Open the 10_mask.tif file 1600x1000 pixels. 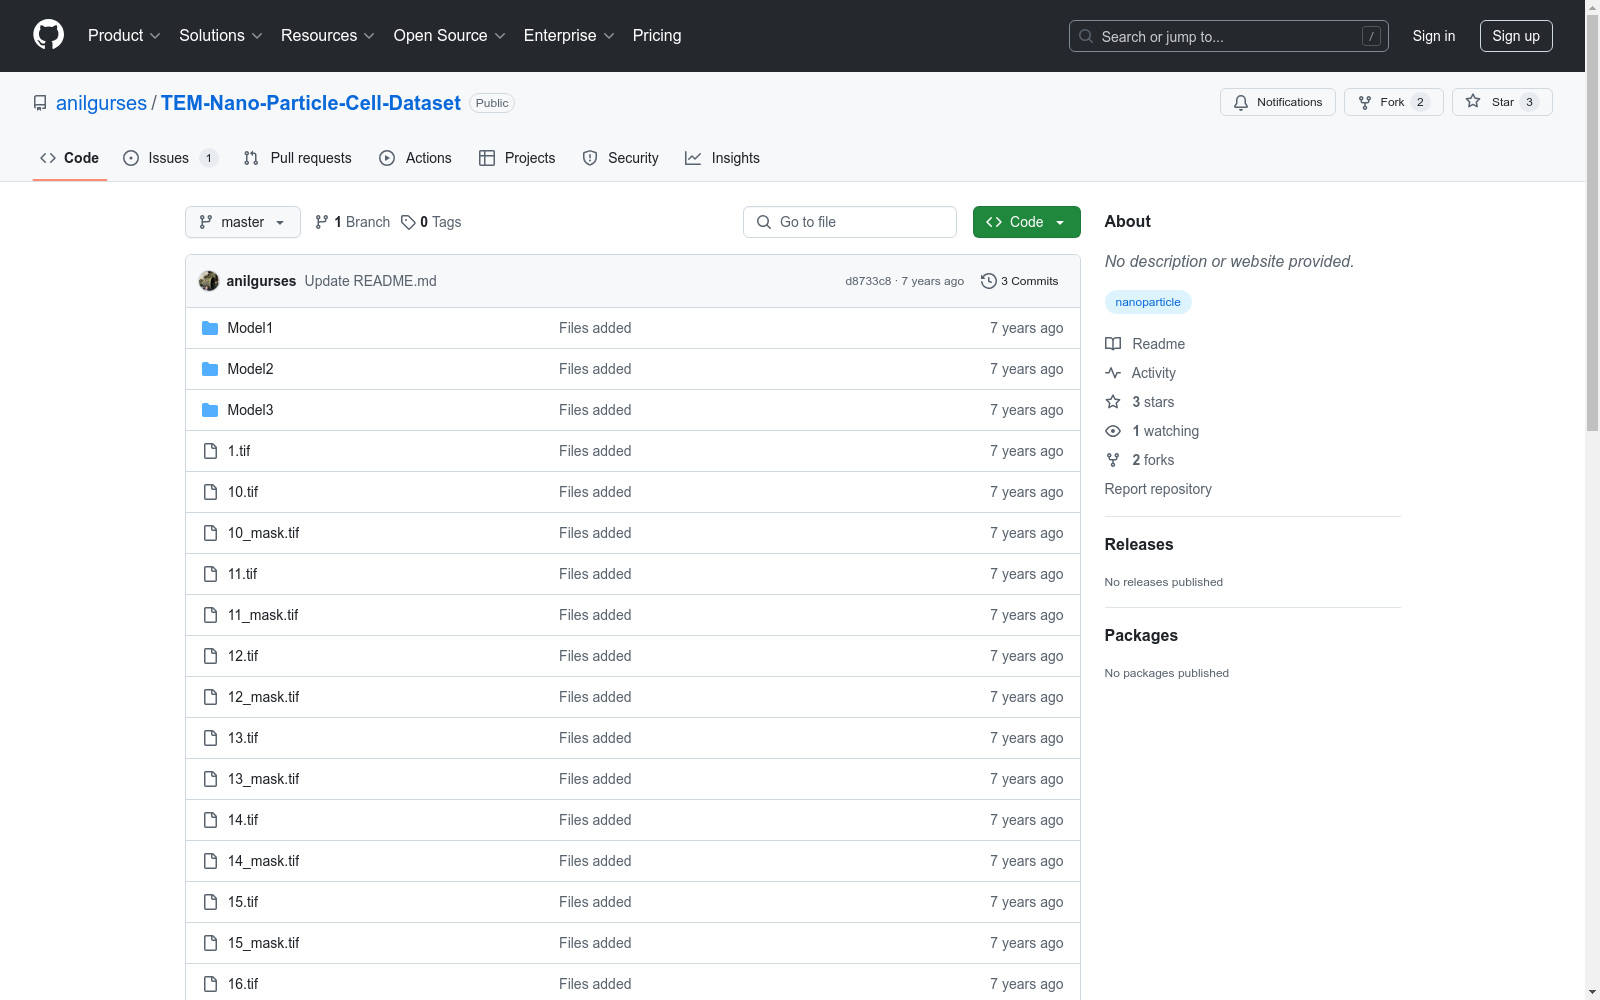263,533
